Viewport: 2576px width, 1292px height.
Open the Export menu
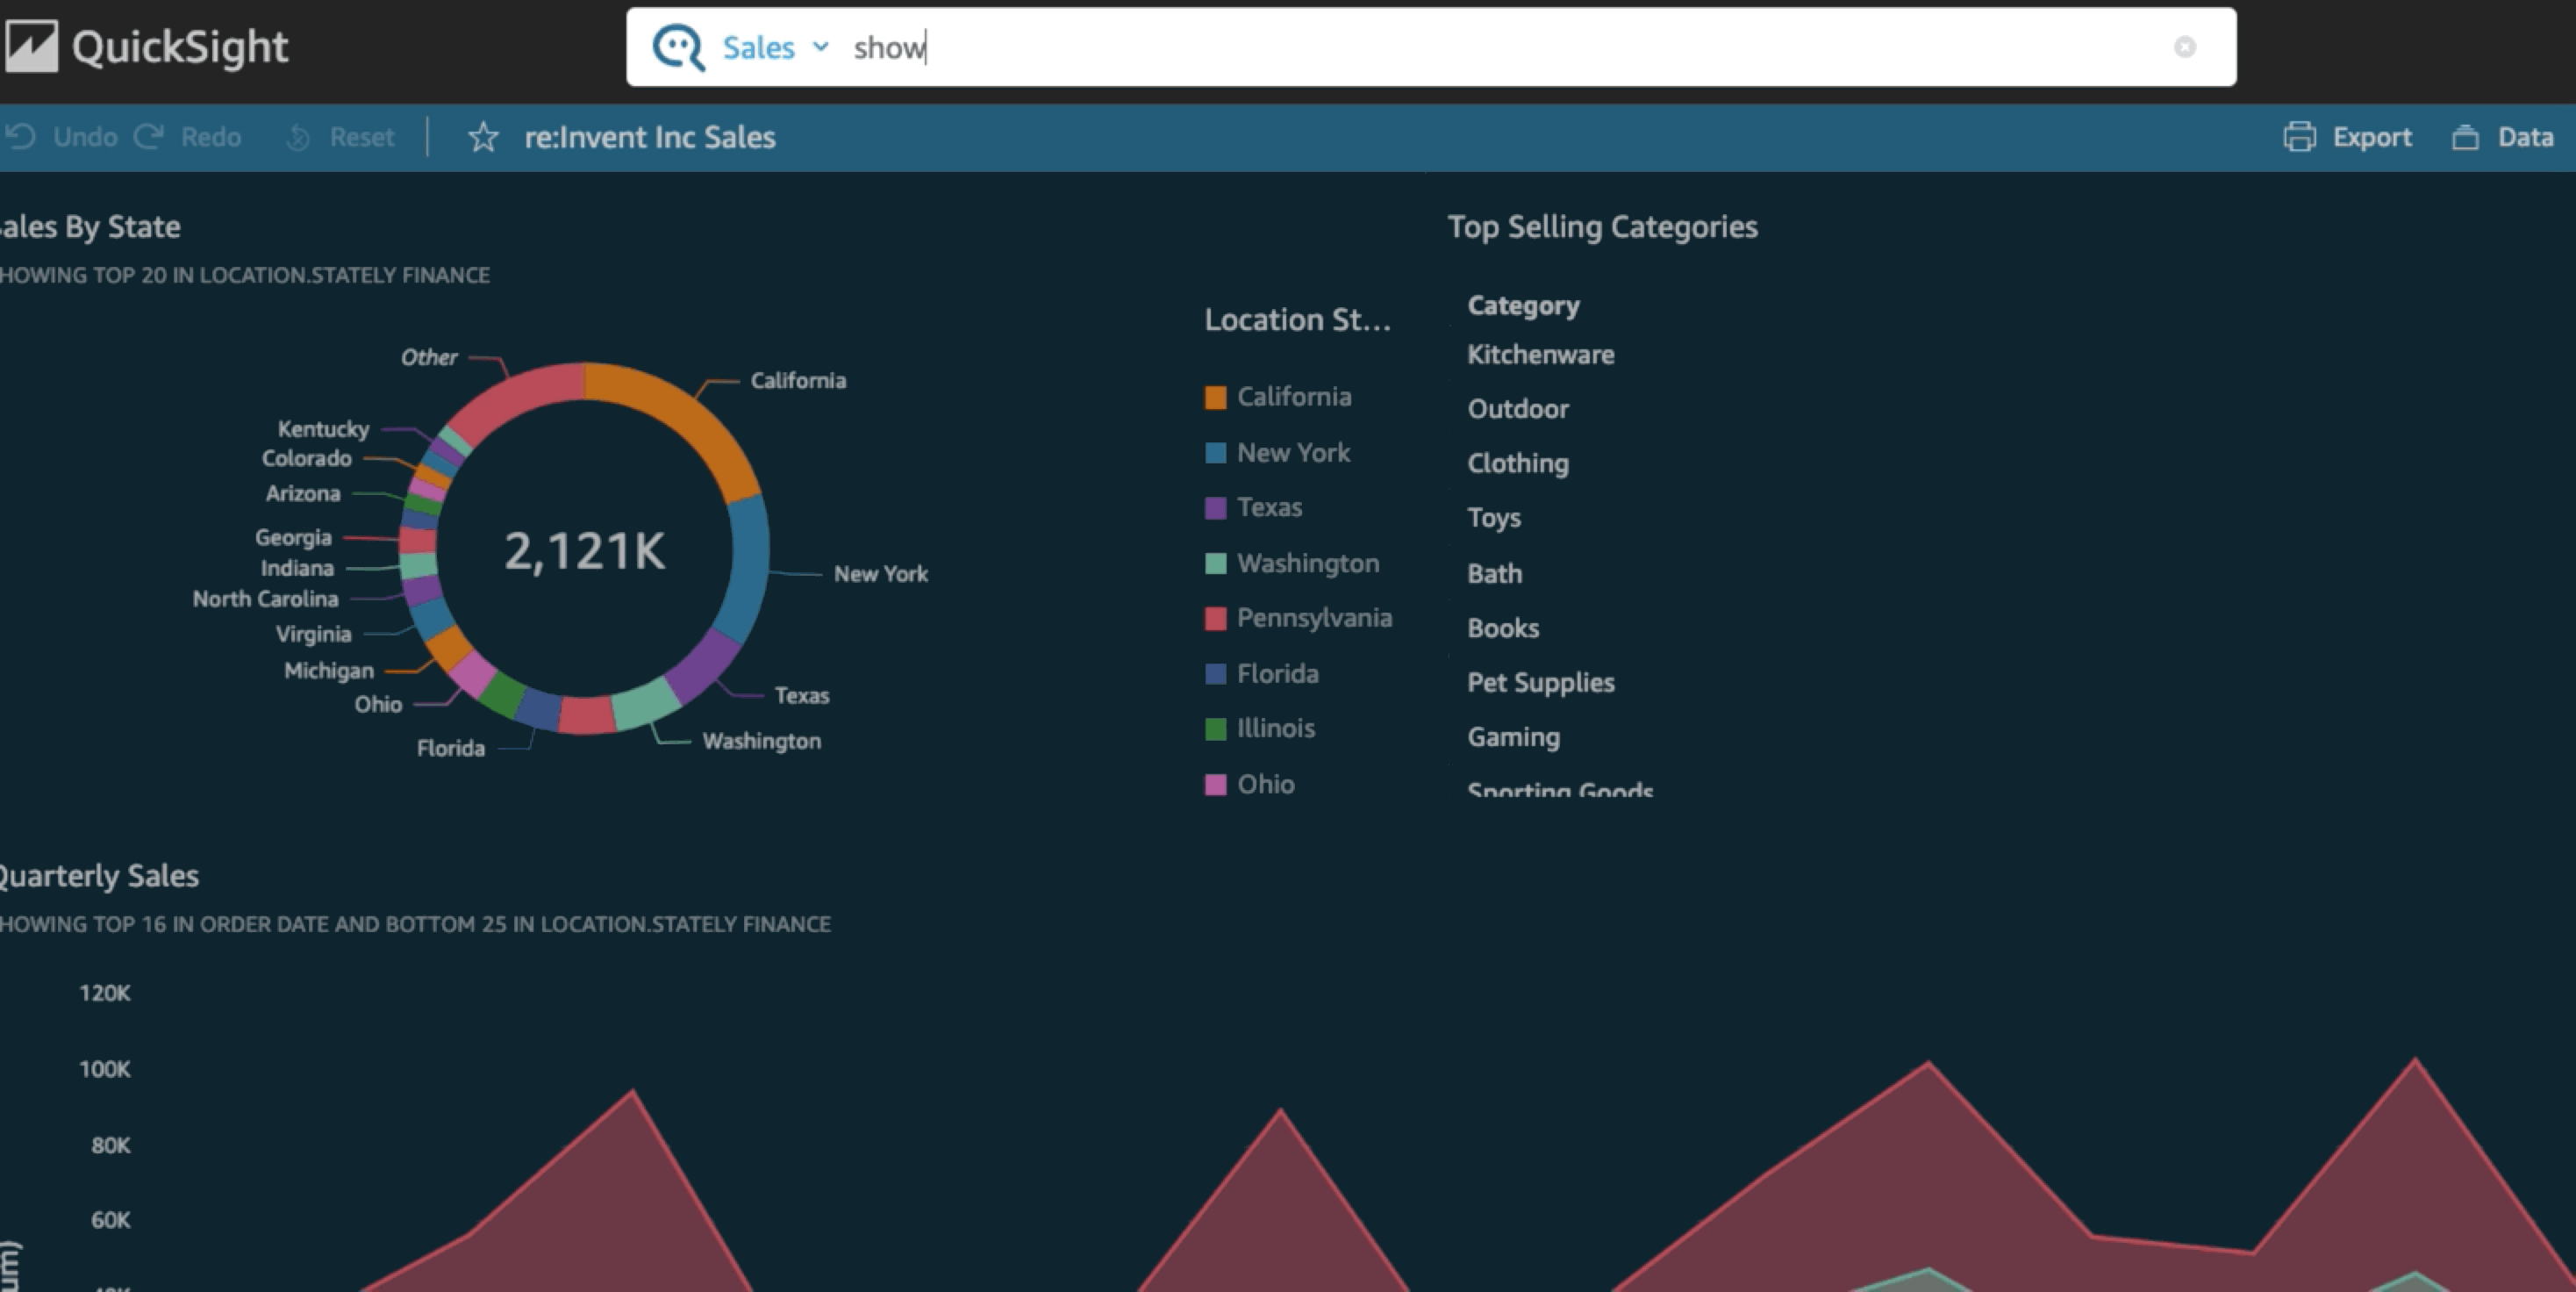click(2372, 137)
